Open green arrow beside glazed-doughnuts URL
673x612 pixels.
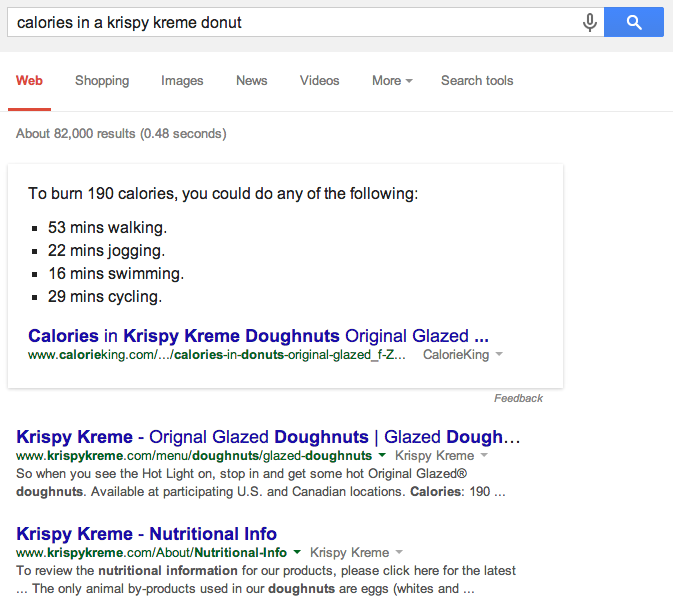point(382,454)
